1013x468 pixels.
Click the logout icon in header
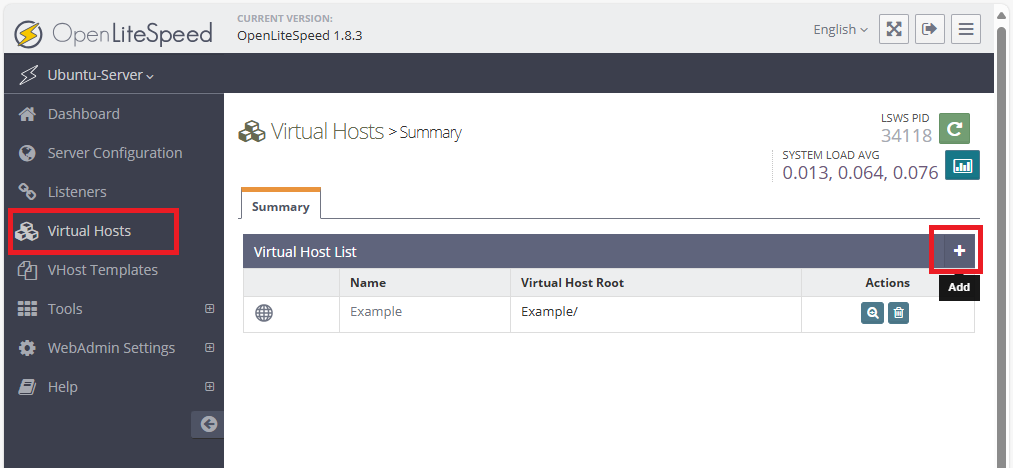930,29
